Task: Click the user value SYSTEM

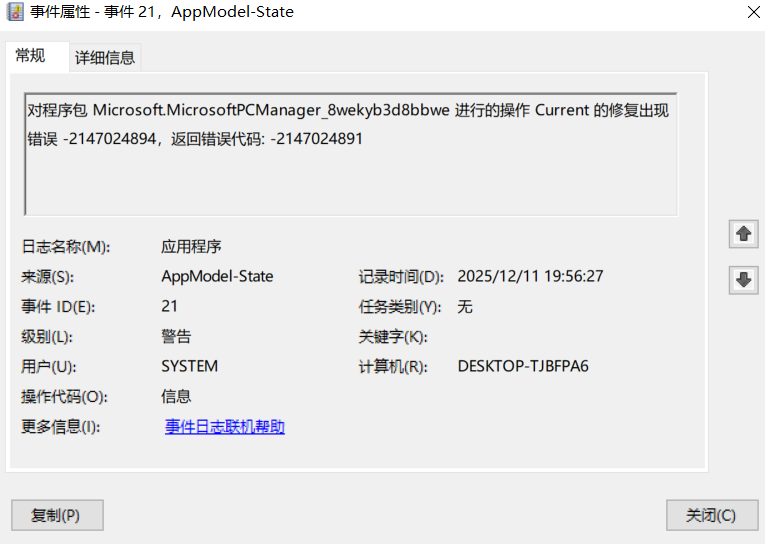Action: (190, 366)
